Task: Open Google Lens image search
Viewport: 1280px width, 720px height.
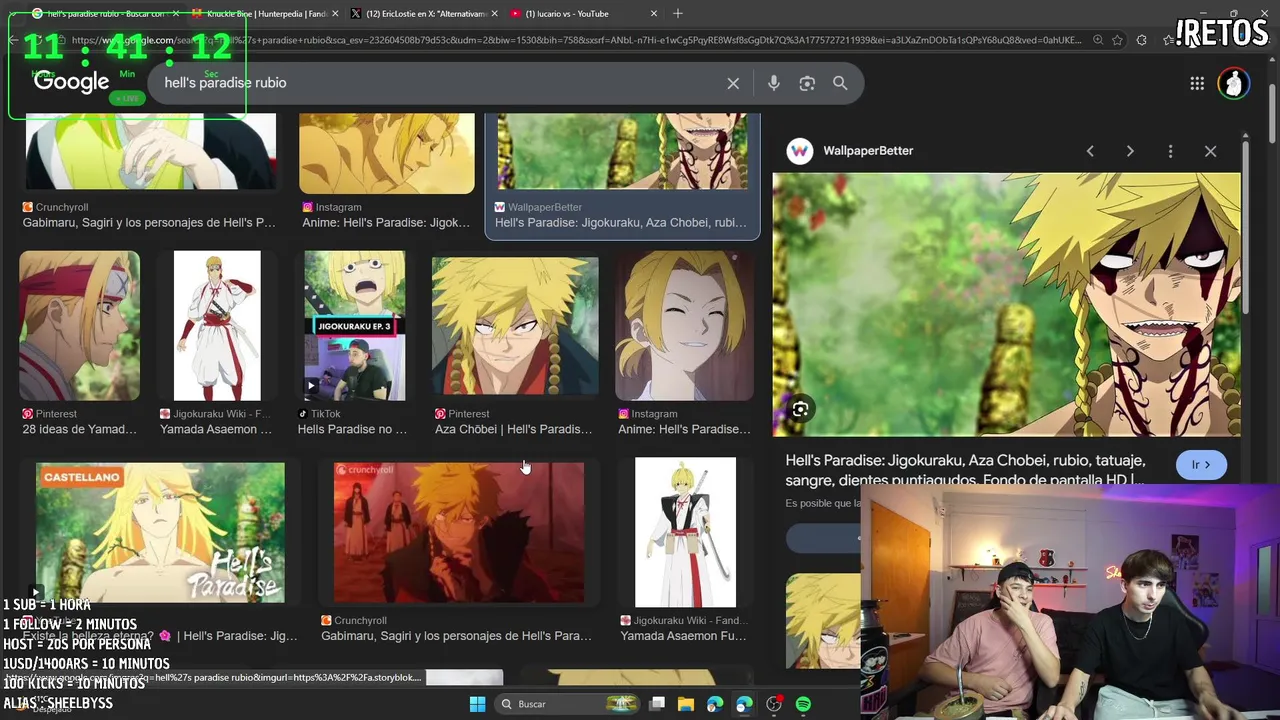Action: (x=807, y=83)
